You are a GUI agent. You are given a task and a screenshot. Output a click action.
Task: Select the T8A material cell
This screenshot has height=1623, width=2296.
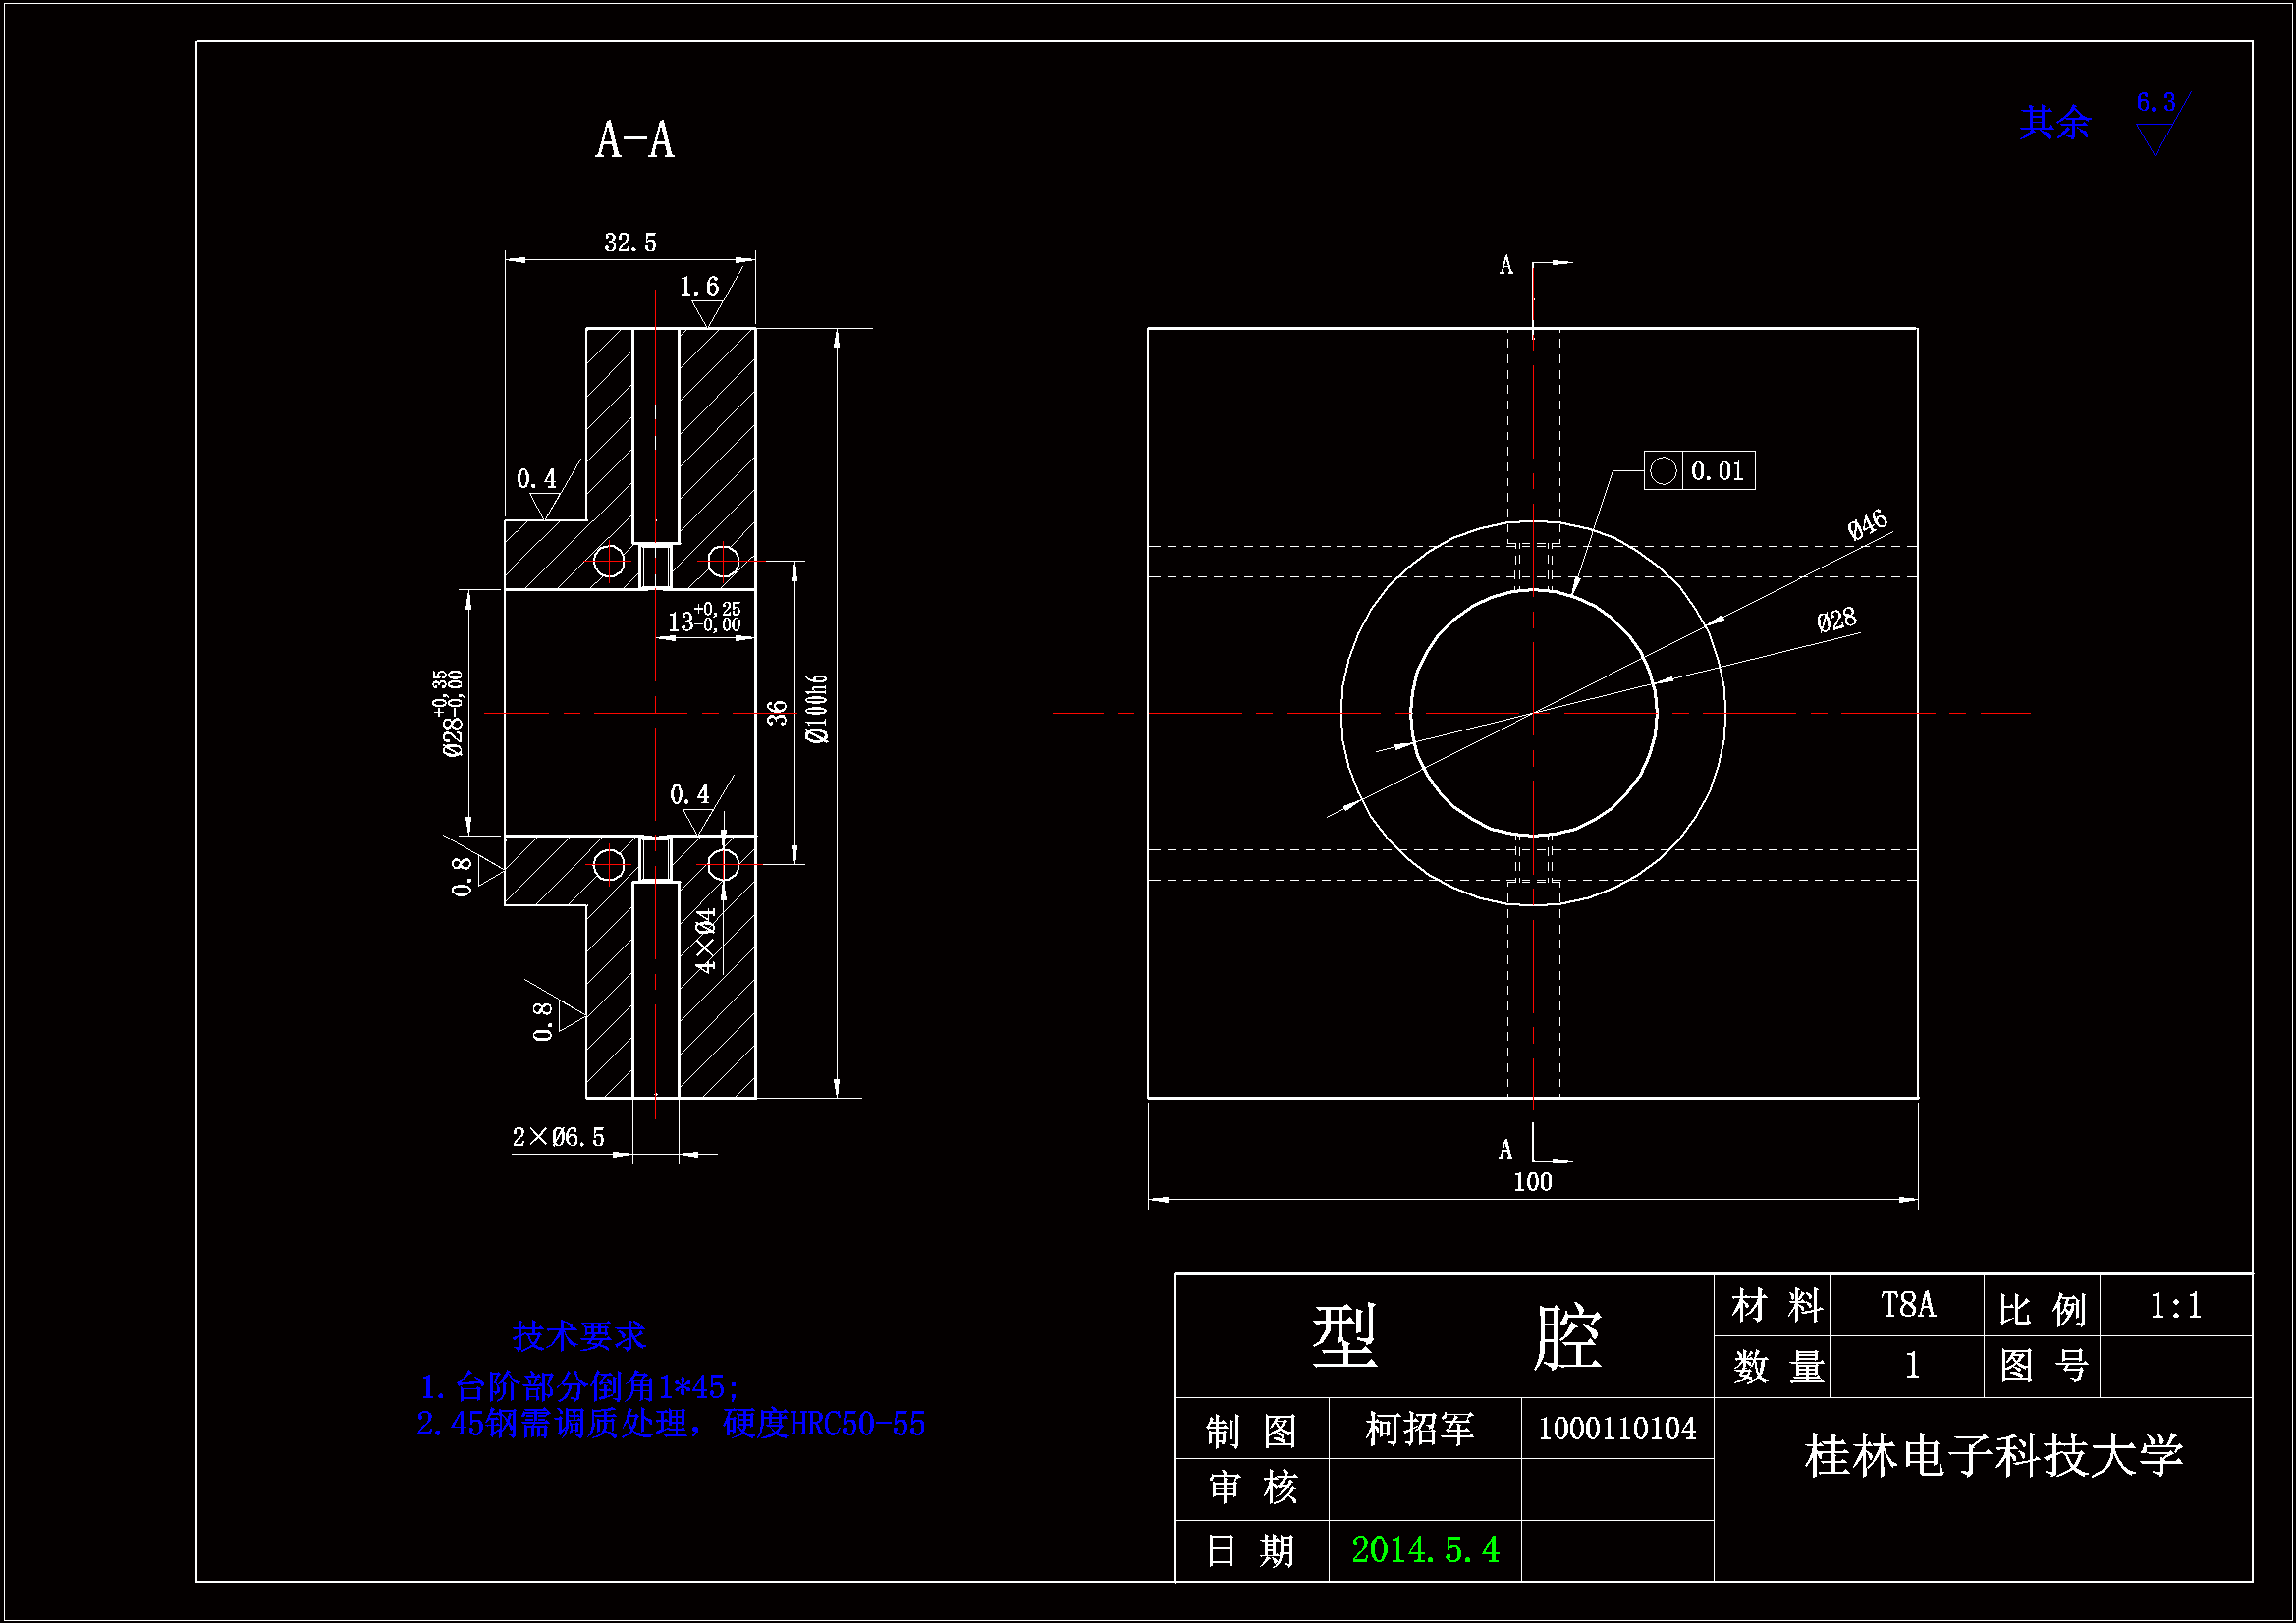tap(1907, 1305)
